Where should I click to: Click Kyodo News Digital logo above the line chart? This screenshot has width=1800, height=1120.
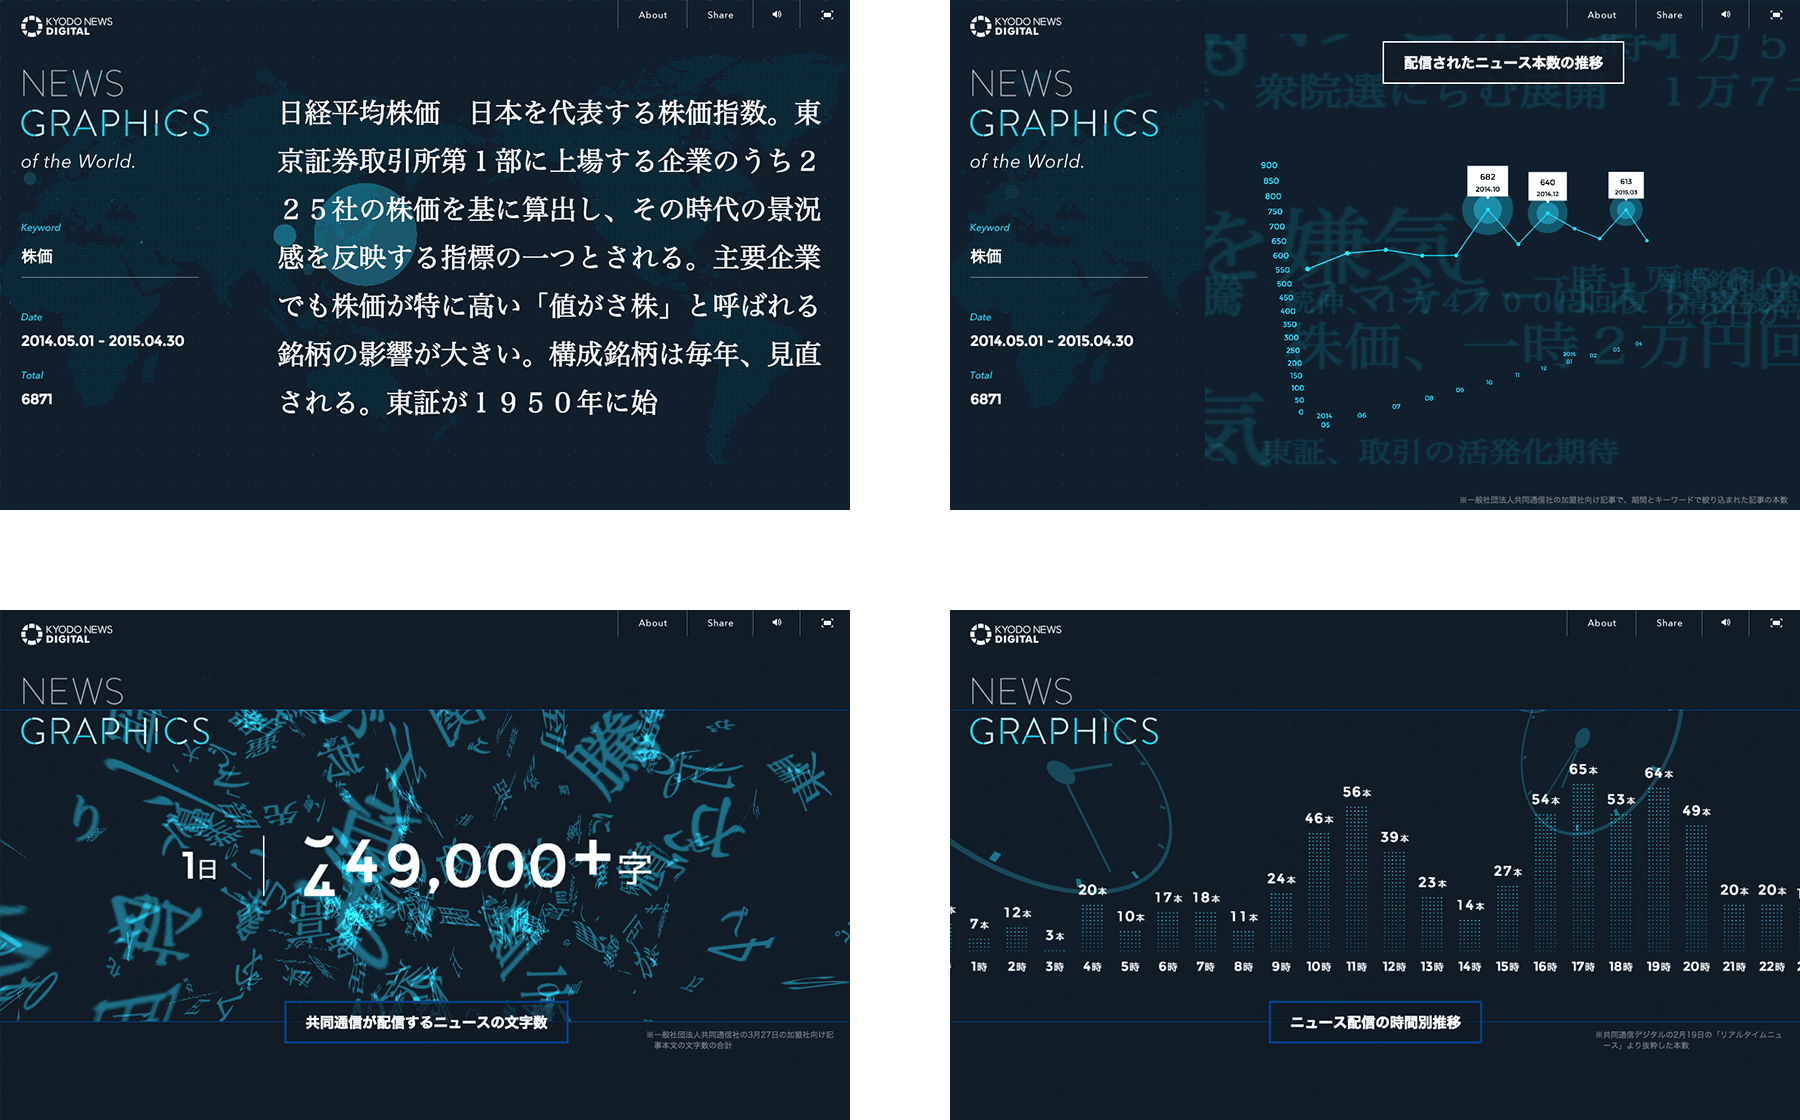[1016, 26]
